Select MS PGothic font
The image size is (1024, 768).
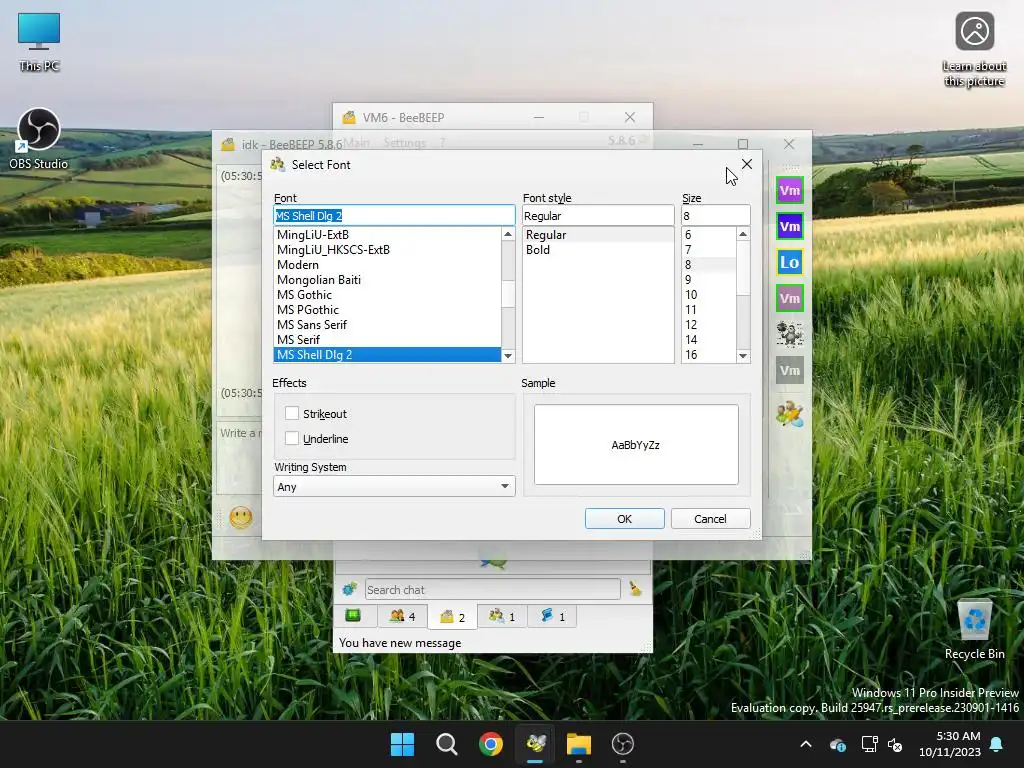tap(387, 310)
